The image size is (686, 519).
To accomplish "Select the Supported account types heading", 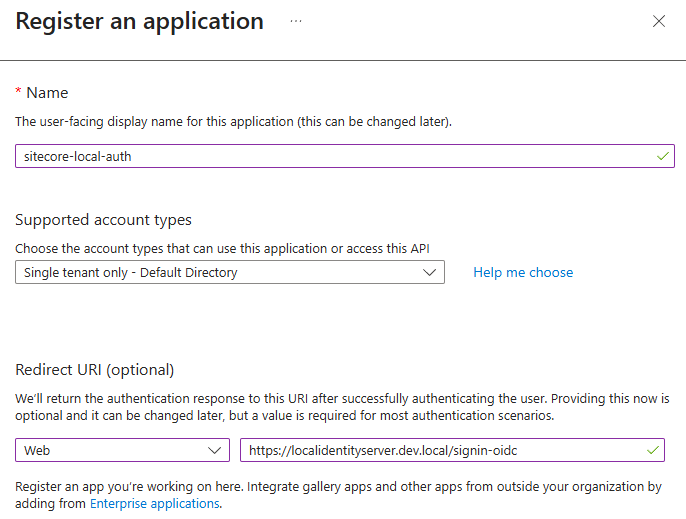I will coord(103,220).
